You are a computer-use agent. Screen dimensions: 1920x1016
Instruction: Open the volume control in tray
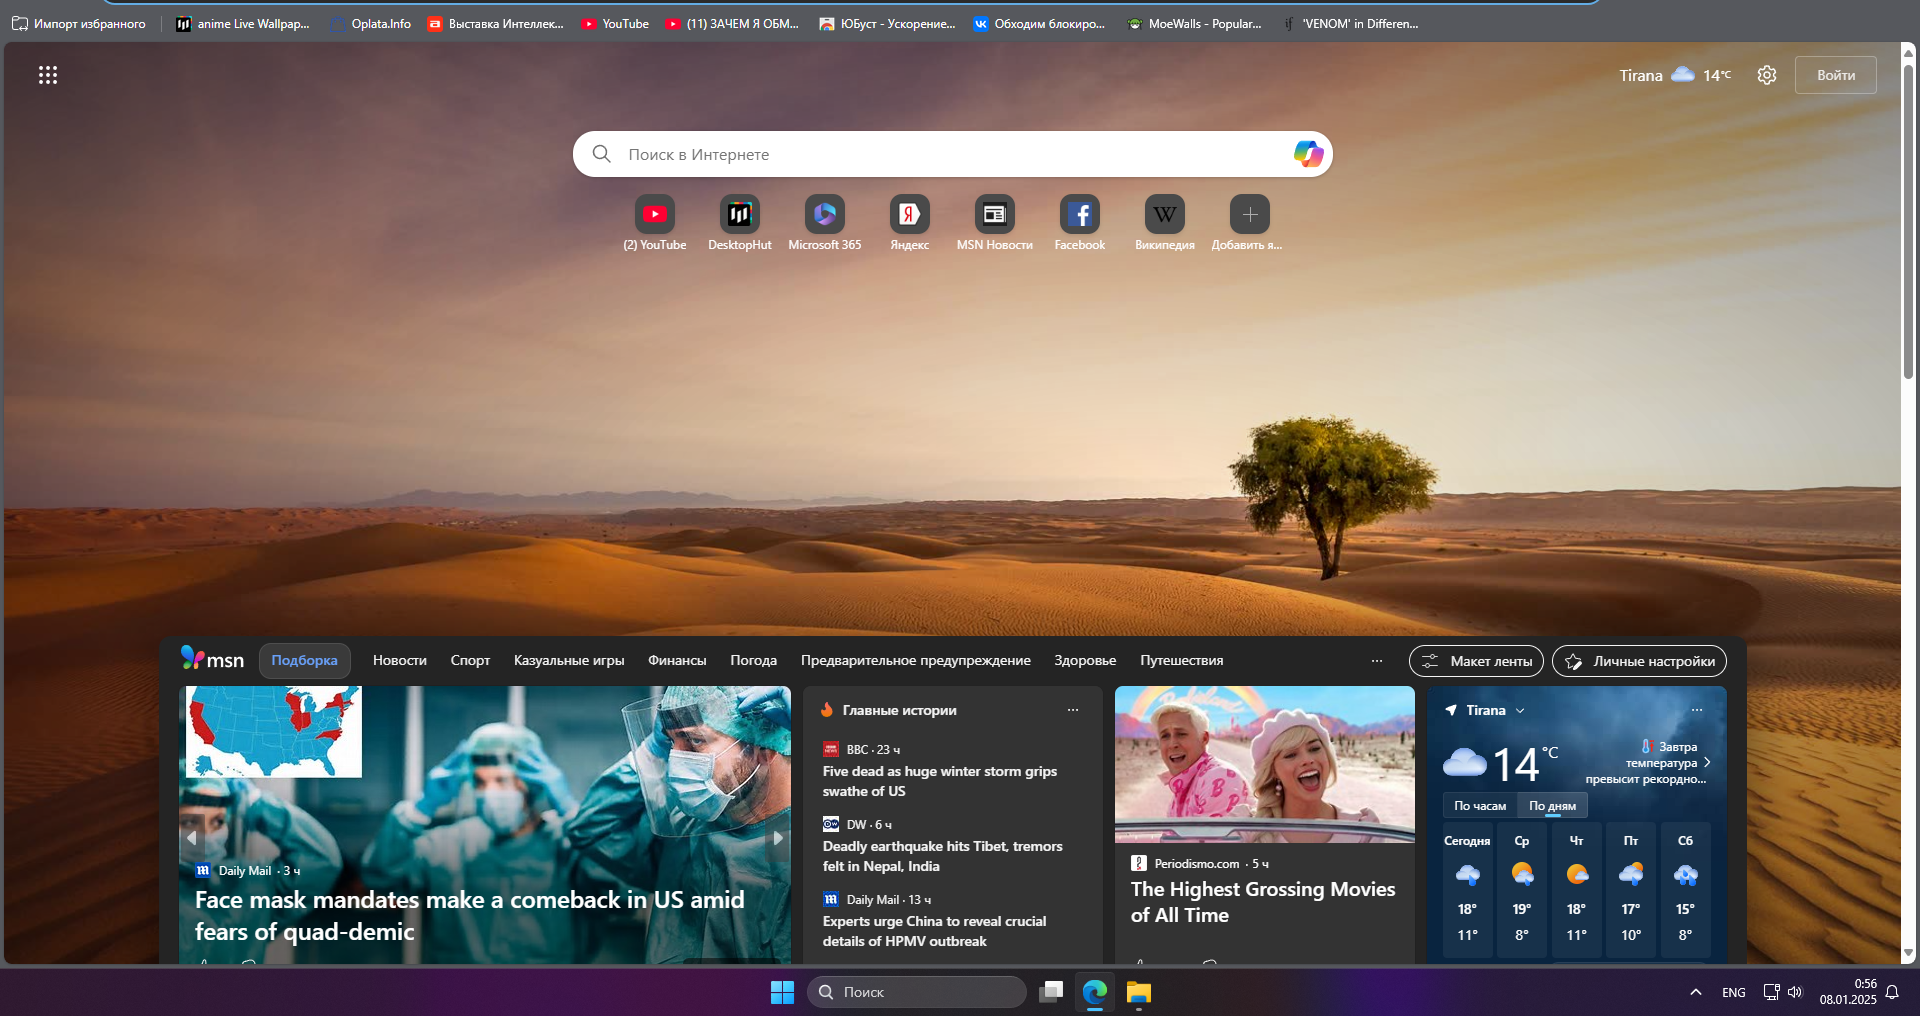pyautogui.click(x=1795, y=992)
